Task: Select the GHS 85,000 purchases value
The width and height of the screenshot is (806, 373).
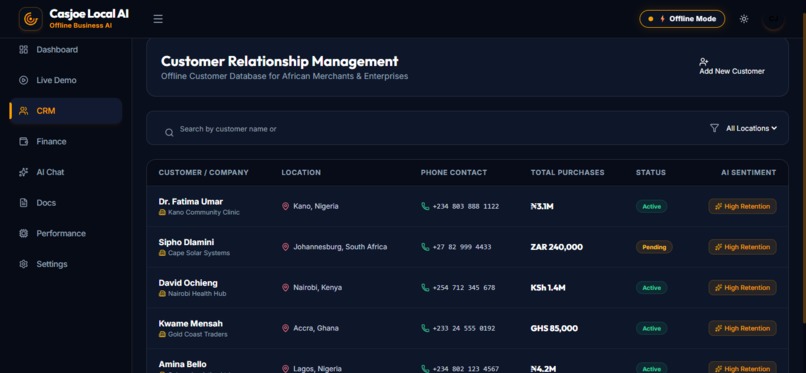Action: point(554,328)
